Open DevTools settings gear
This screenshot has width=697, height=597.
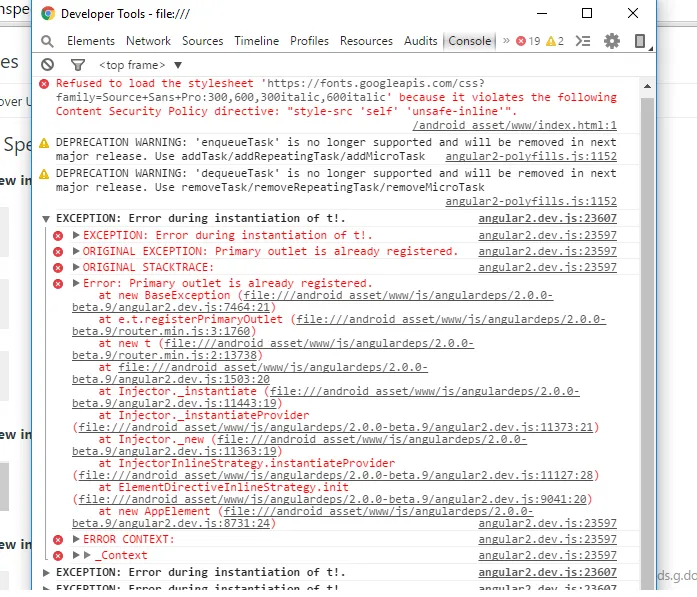tap(612, 41)
